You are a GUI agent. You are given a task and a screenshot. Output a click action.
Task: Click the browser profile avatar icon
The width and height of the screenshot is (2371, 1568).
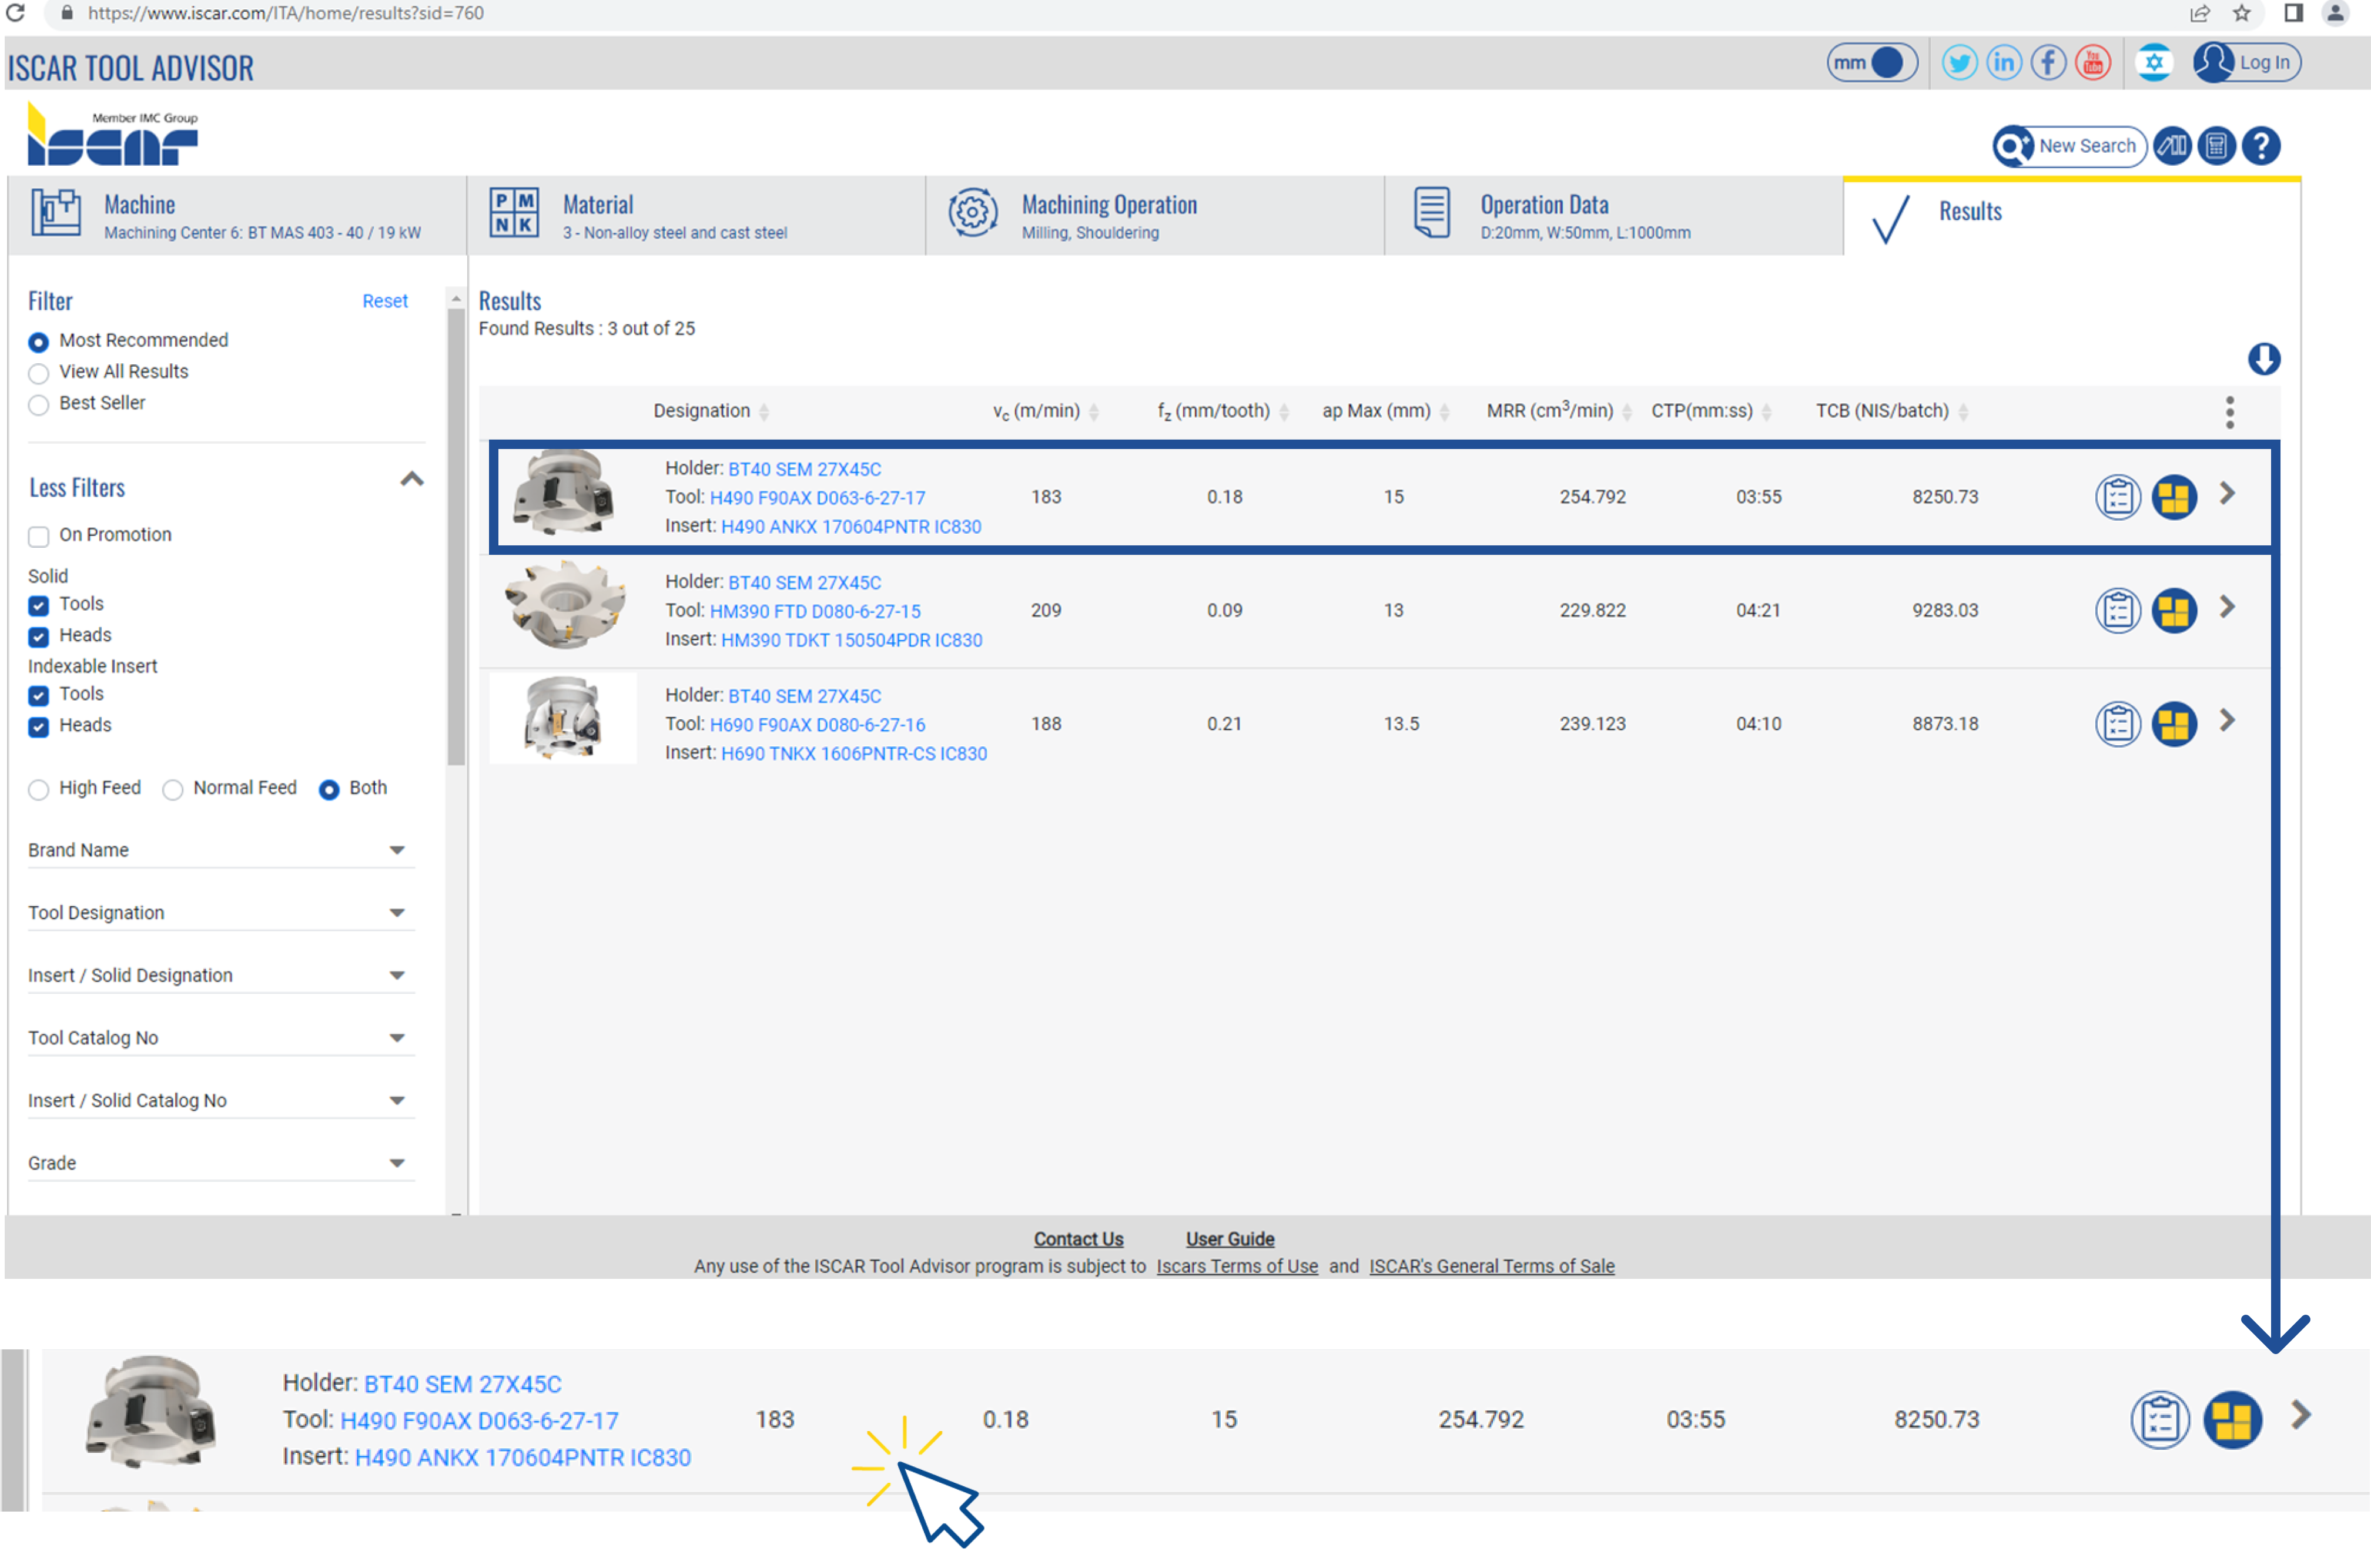(x=2335, y=13)
